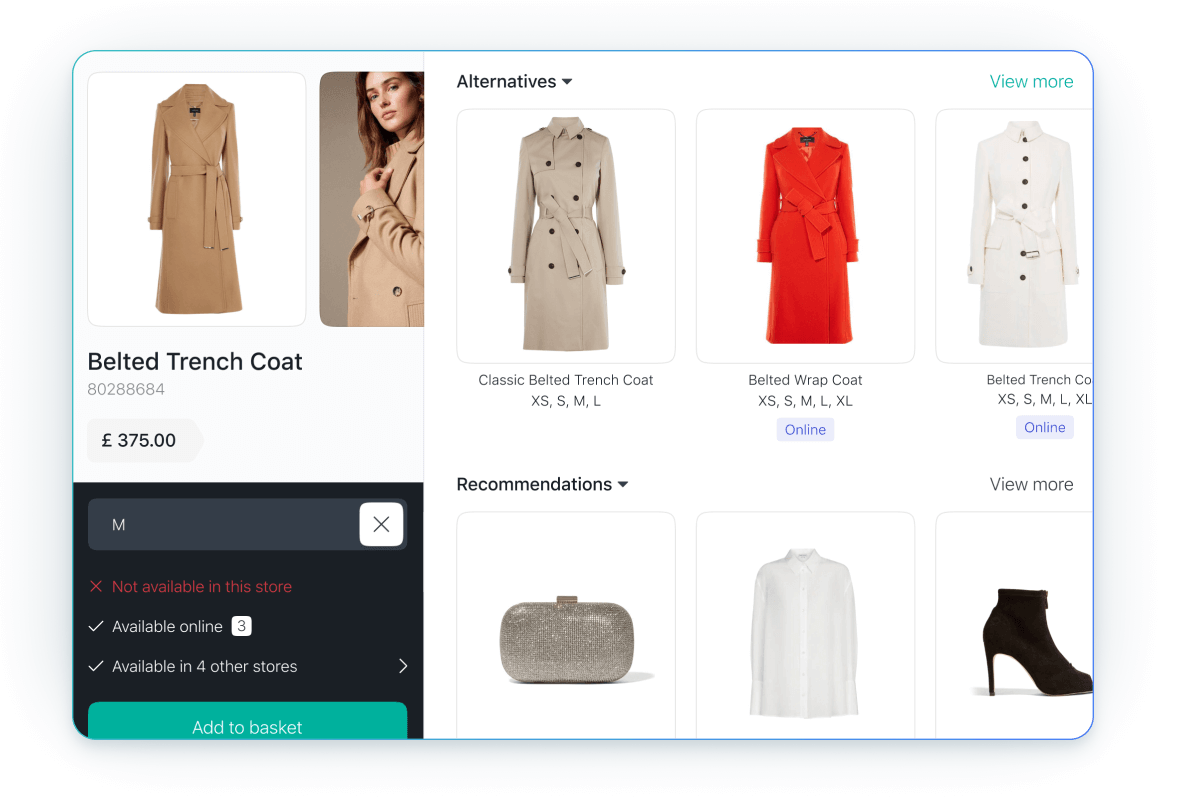Click View more link beside Alternatives

pos(1031,82)
